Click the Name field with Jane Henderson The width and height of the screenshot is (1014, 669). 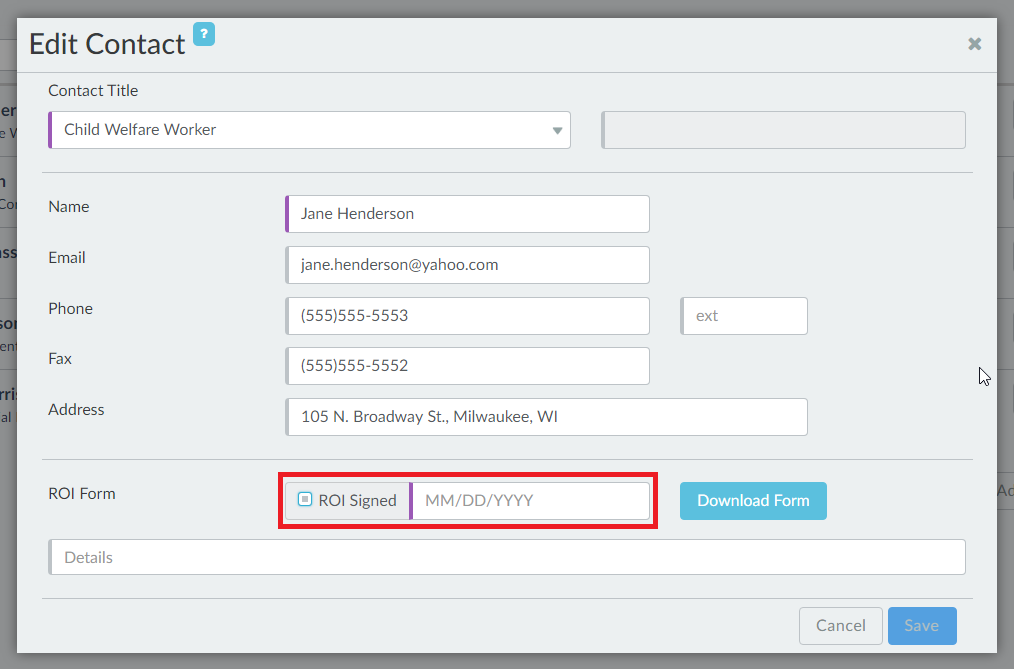[x=467, y=214]
